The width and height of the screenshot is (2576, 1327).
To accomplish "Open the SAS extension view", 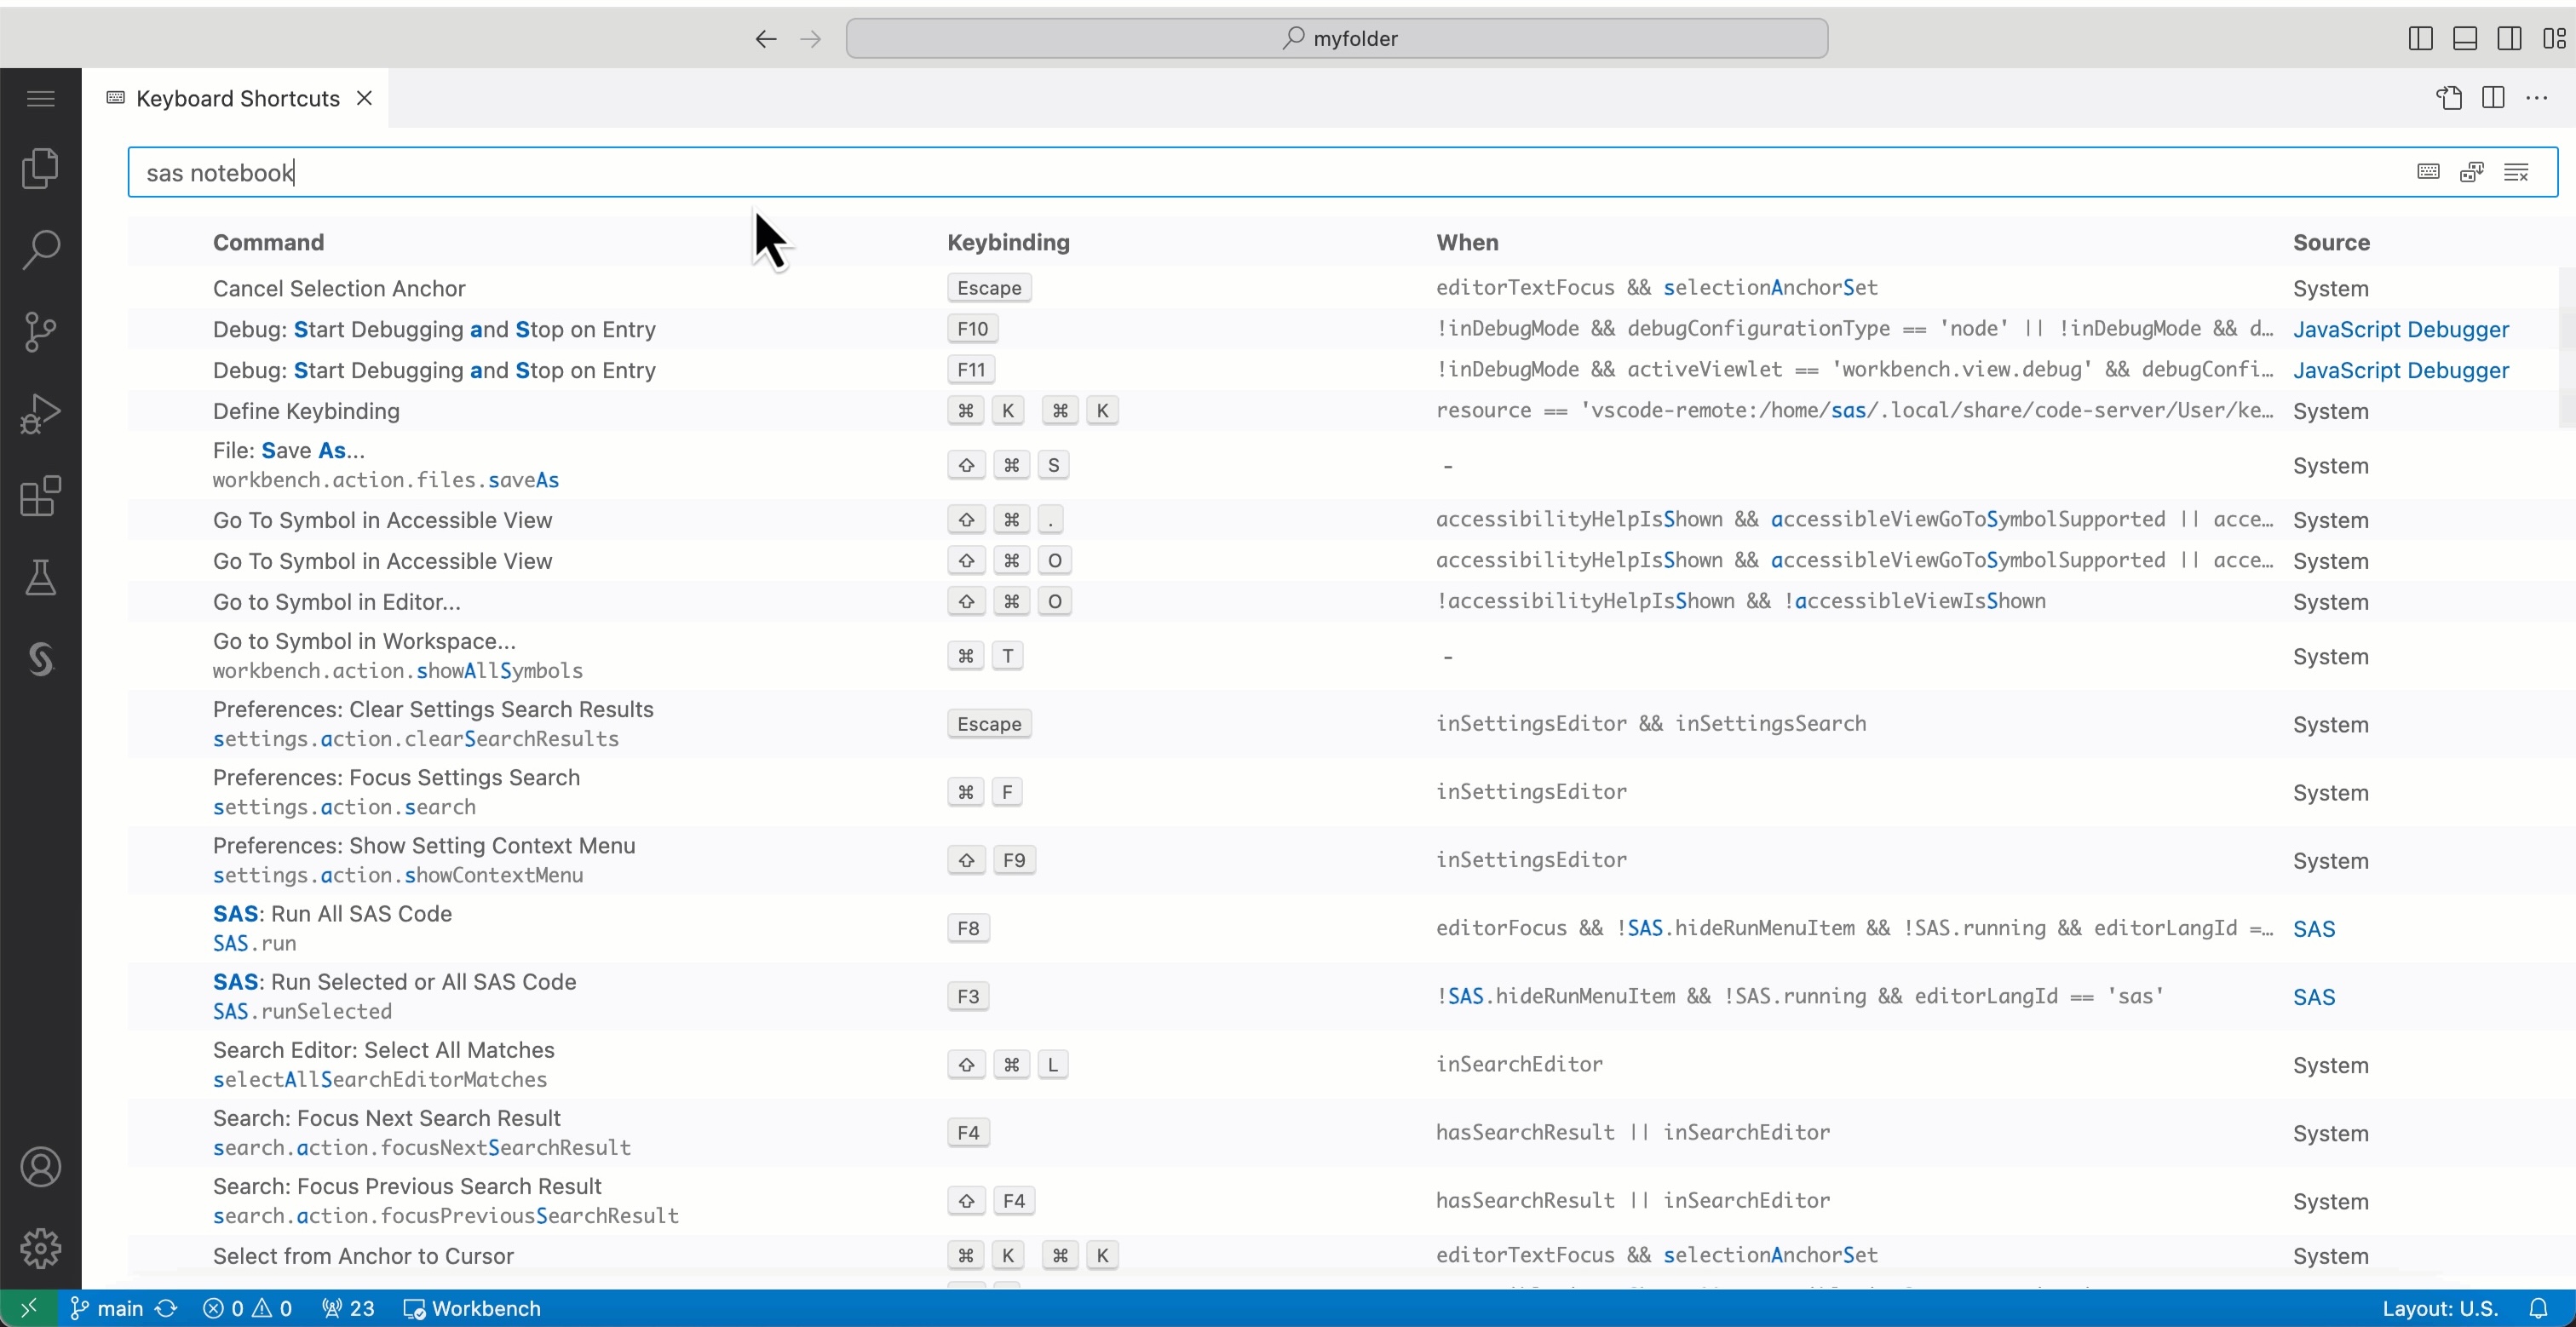I will point(40,659).
